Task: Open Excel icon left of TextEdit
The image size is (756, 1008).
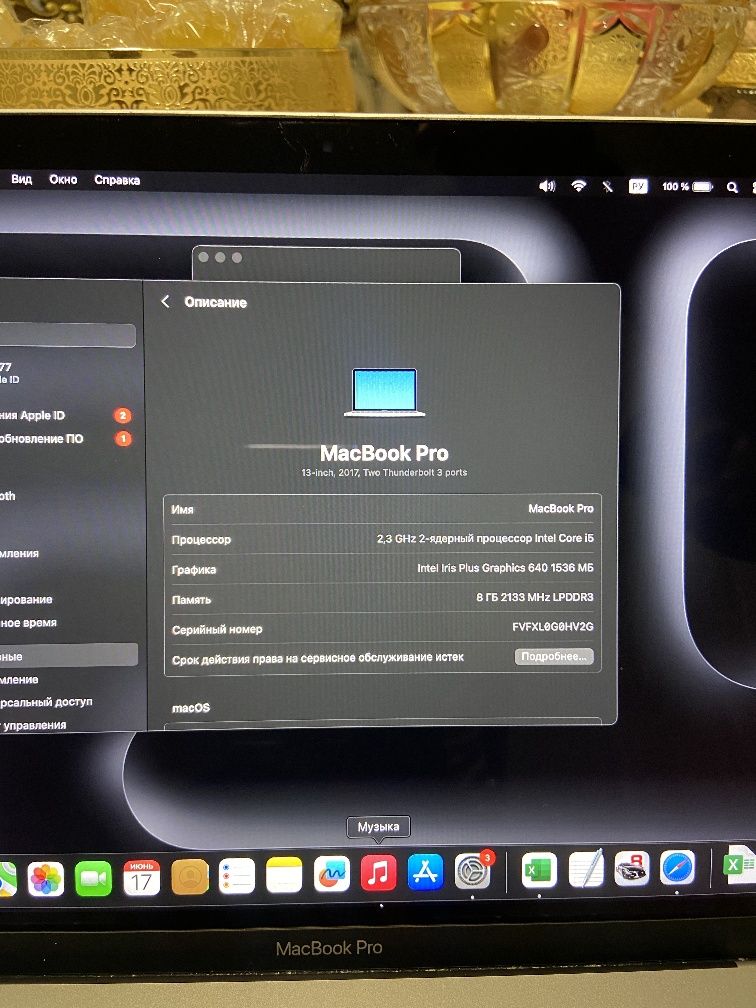Action: coord(539,870)
